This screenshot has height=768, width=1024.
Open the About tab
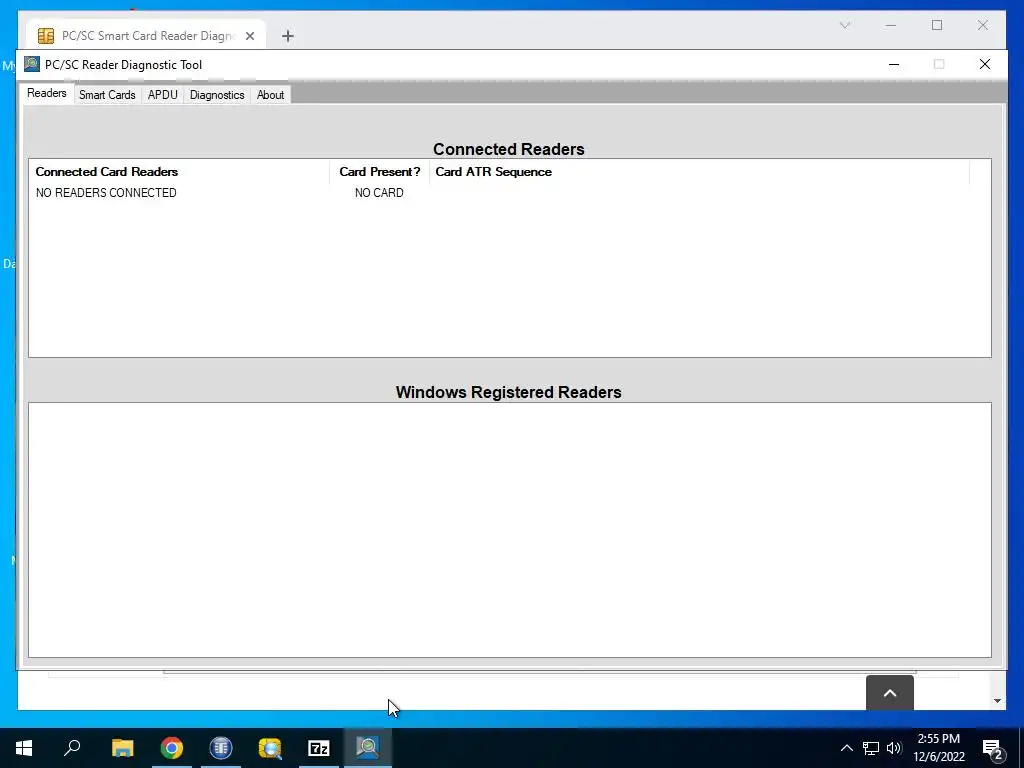click(x=270, y=95)
